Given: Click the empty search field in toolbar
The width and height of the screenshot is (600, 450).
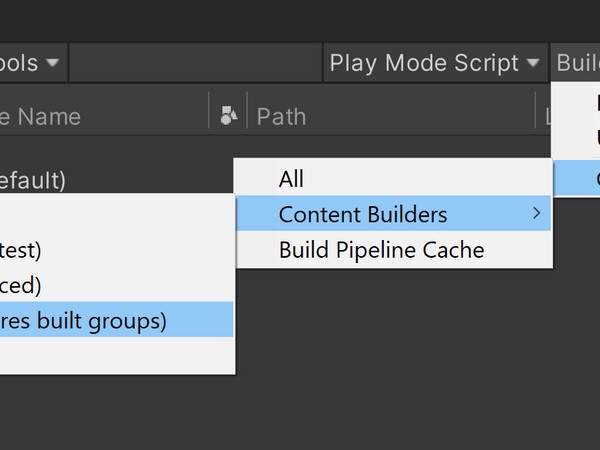Looking at the screenshot, I should (x=195, y=63).
